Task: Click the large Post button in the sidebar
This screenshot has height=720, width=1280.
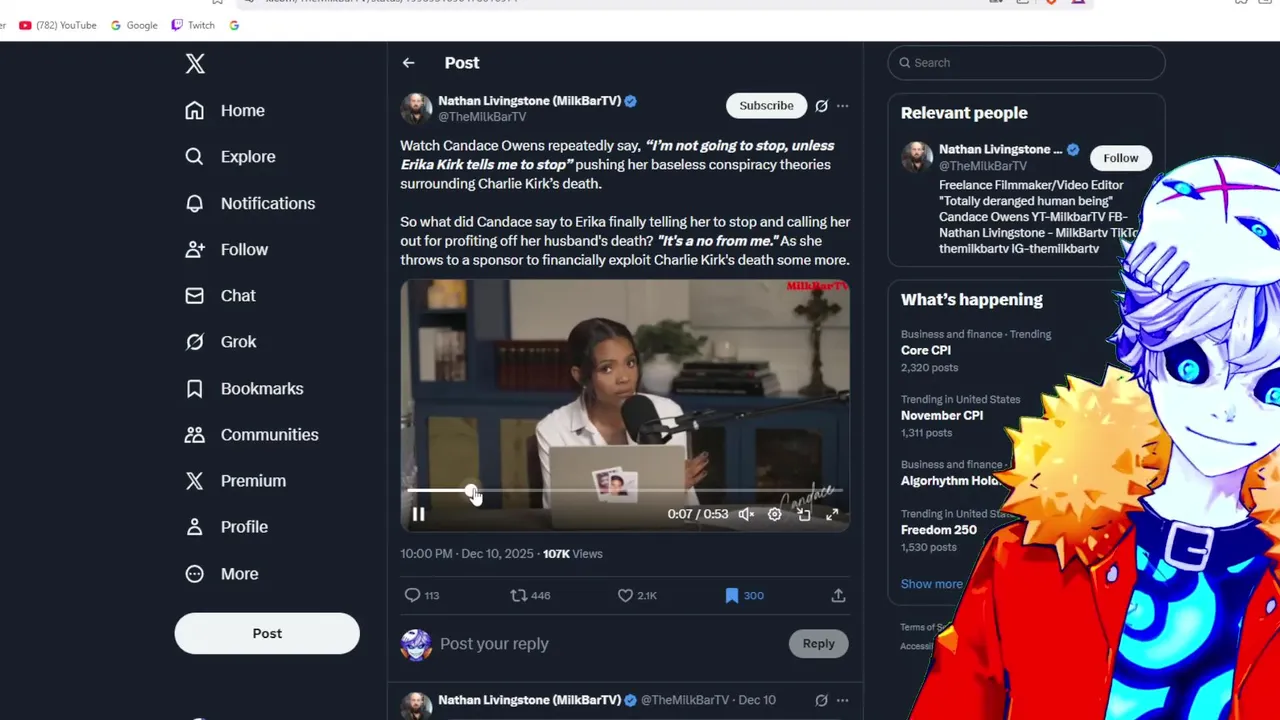Action: 267,633
